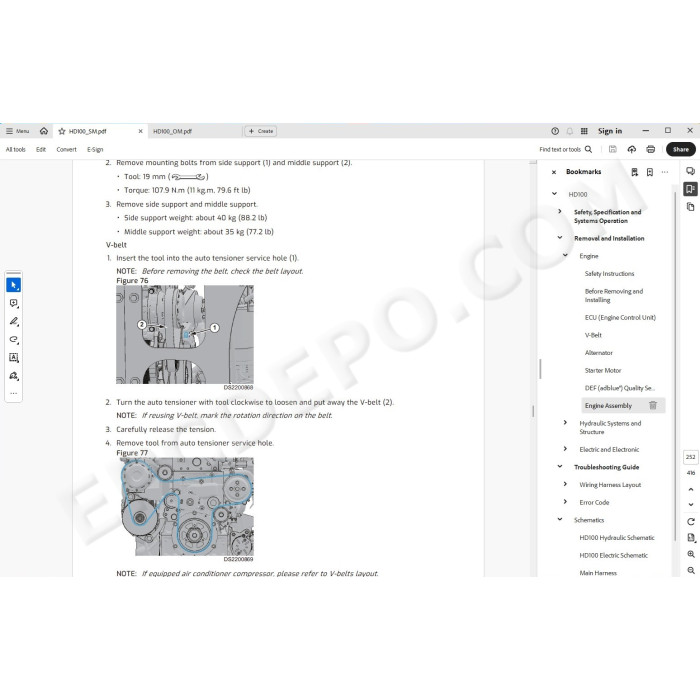This screenshot has height=700, width=700.
Task: Open the Safety Instructions bookmark
Action: click(x=609, y=274)
